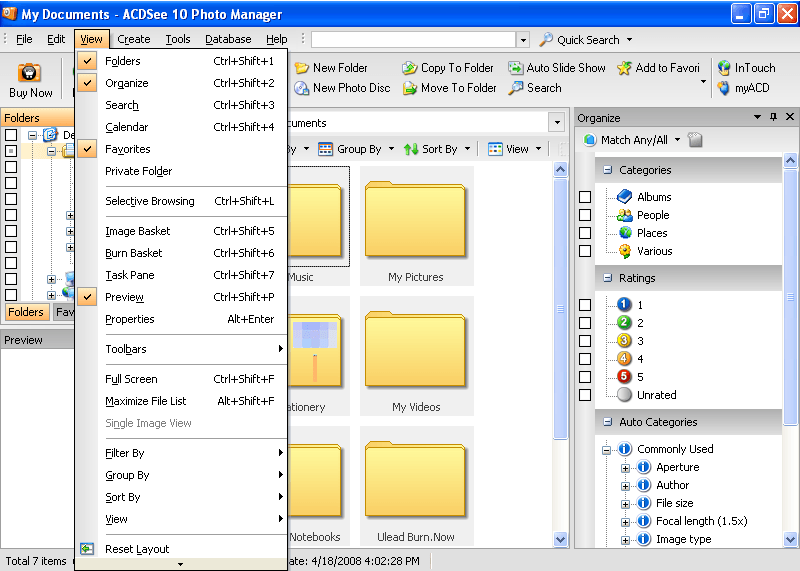
Task: Click the Places category globe icon
Action: click(625, 233)
